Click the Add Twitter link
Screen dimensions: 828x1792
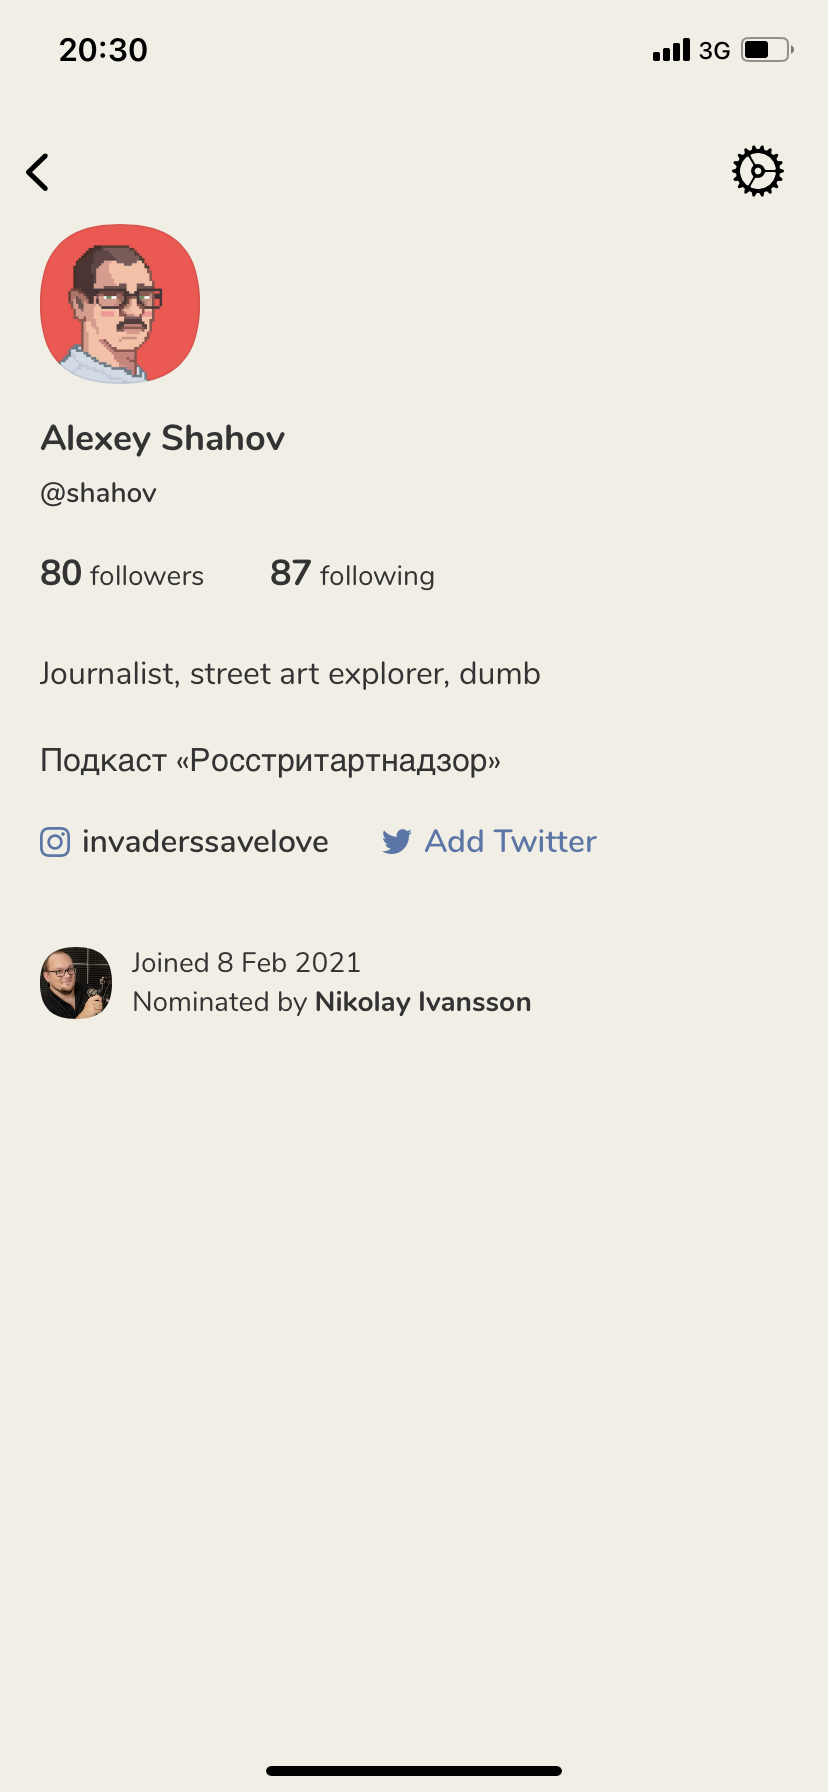(510, 842)
